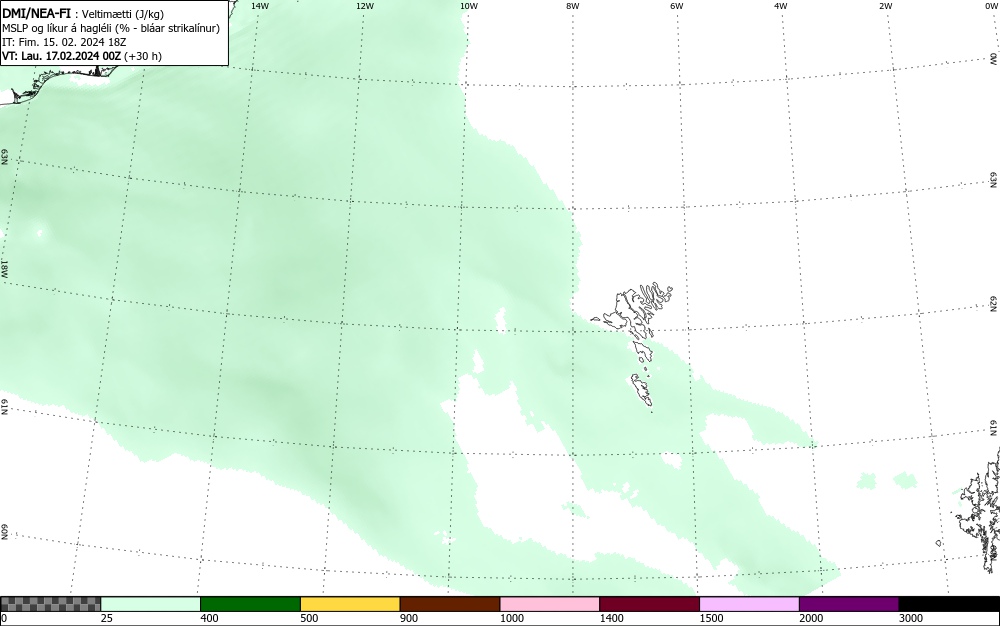Screen dimensions: 1000x626
Task: Click the 6W longitude label
Action: click(677, 6)
